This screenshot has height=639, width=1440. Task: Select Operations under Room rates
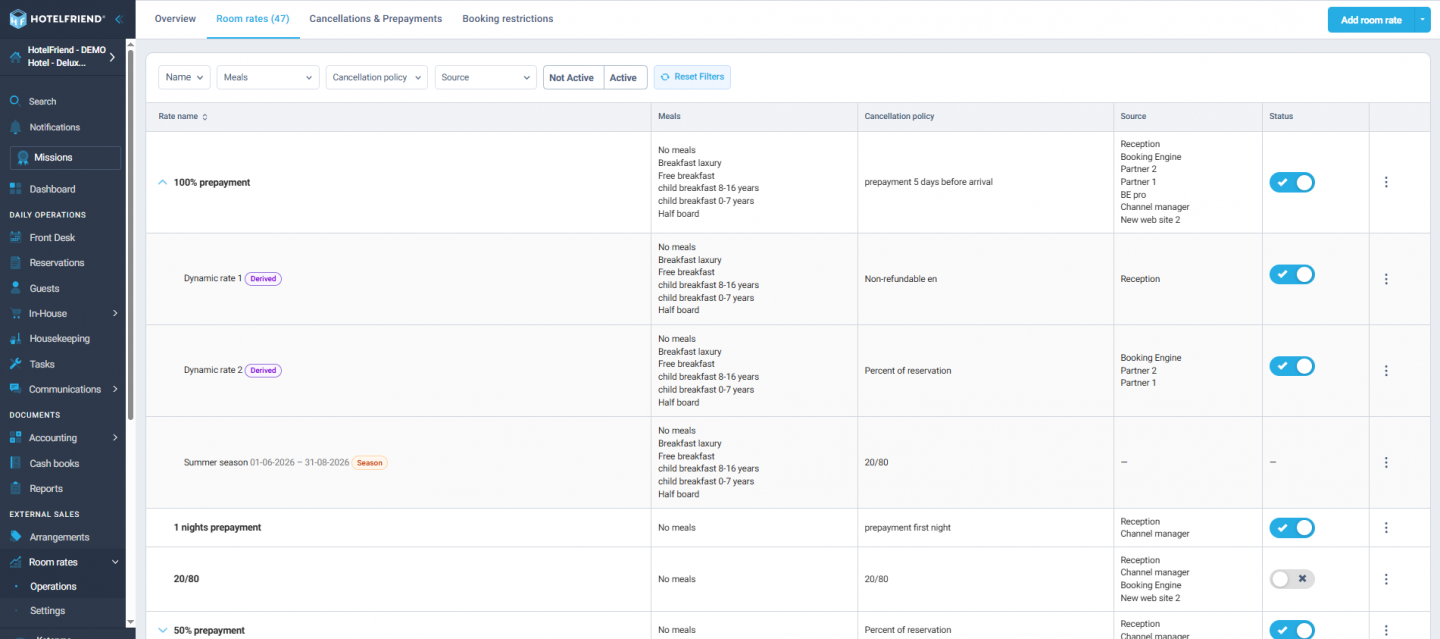[53, 587]
